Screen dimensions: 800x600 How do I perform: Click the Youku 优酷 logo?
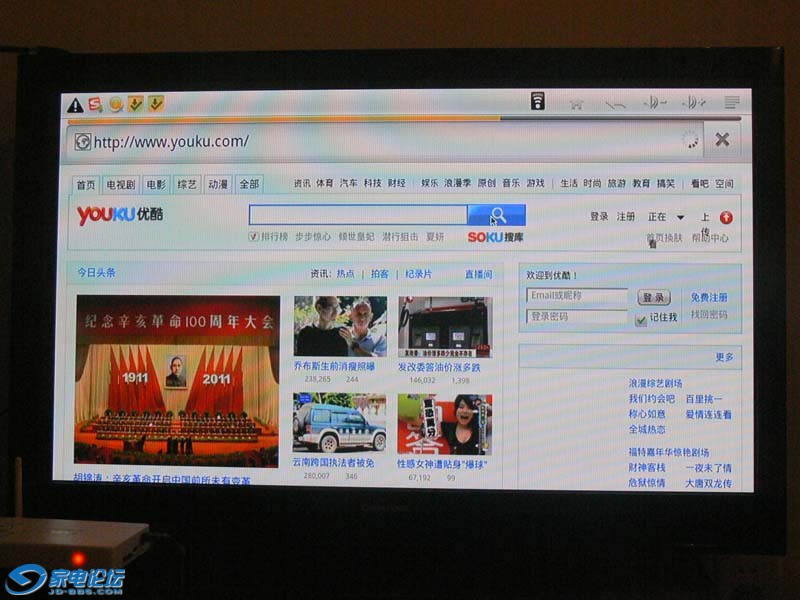tap(120, 215)
